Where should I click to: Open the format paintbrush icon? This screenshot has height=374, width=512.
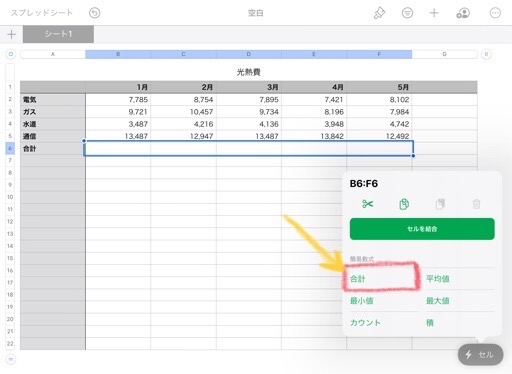(379, 13)
